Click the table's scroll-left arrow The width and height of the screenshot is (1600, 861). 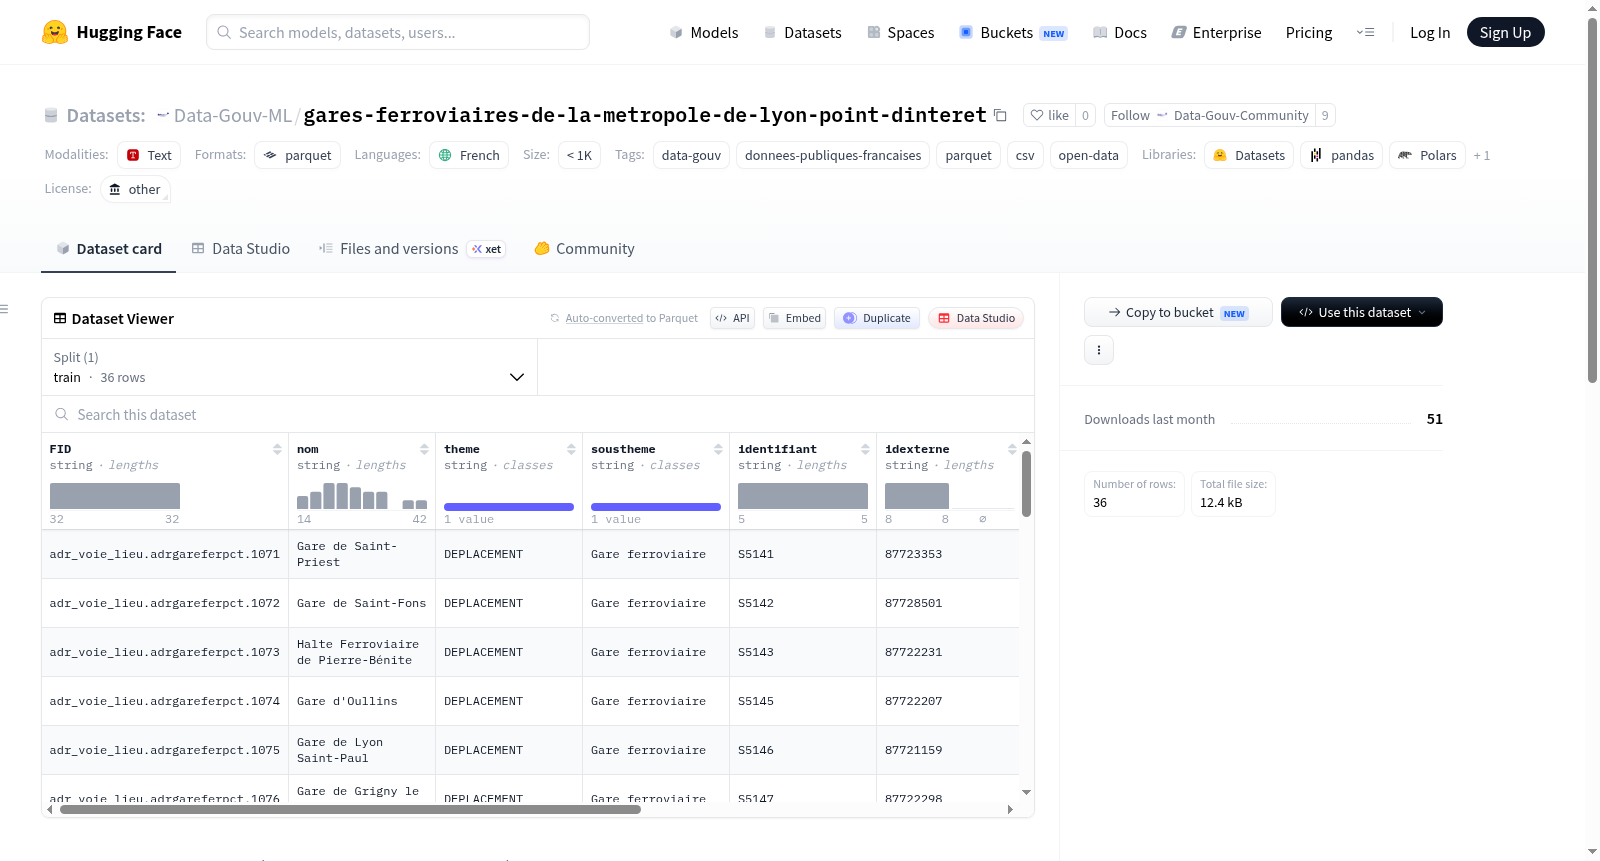[x=50, y=810]
